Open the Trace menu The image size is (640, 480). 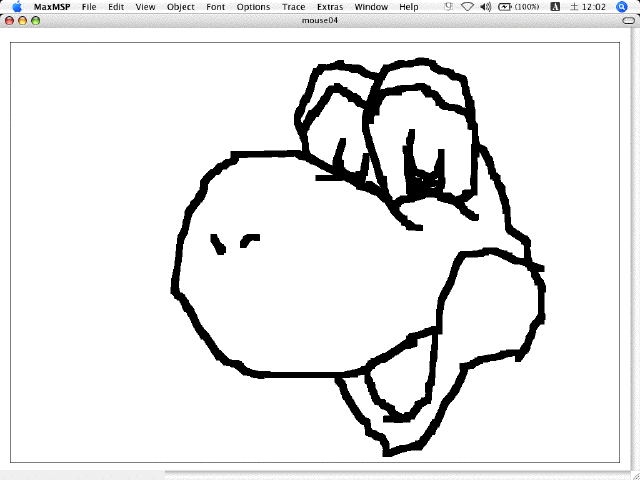point(293,7)
